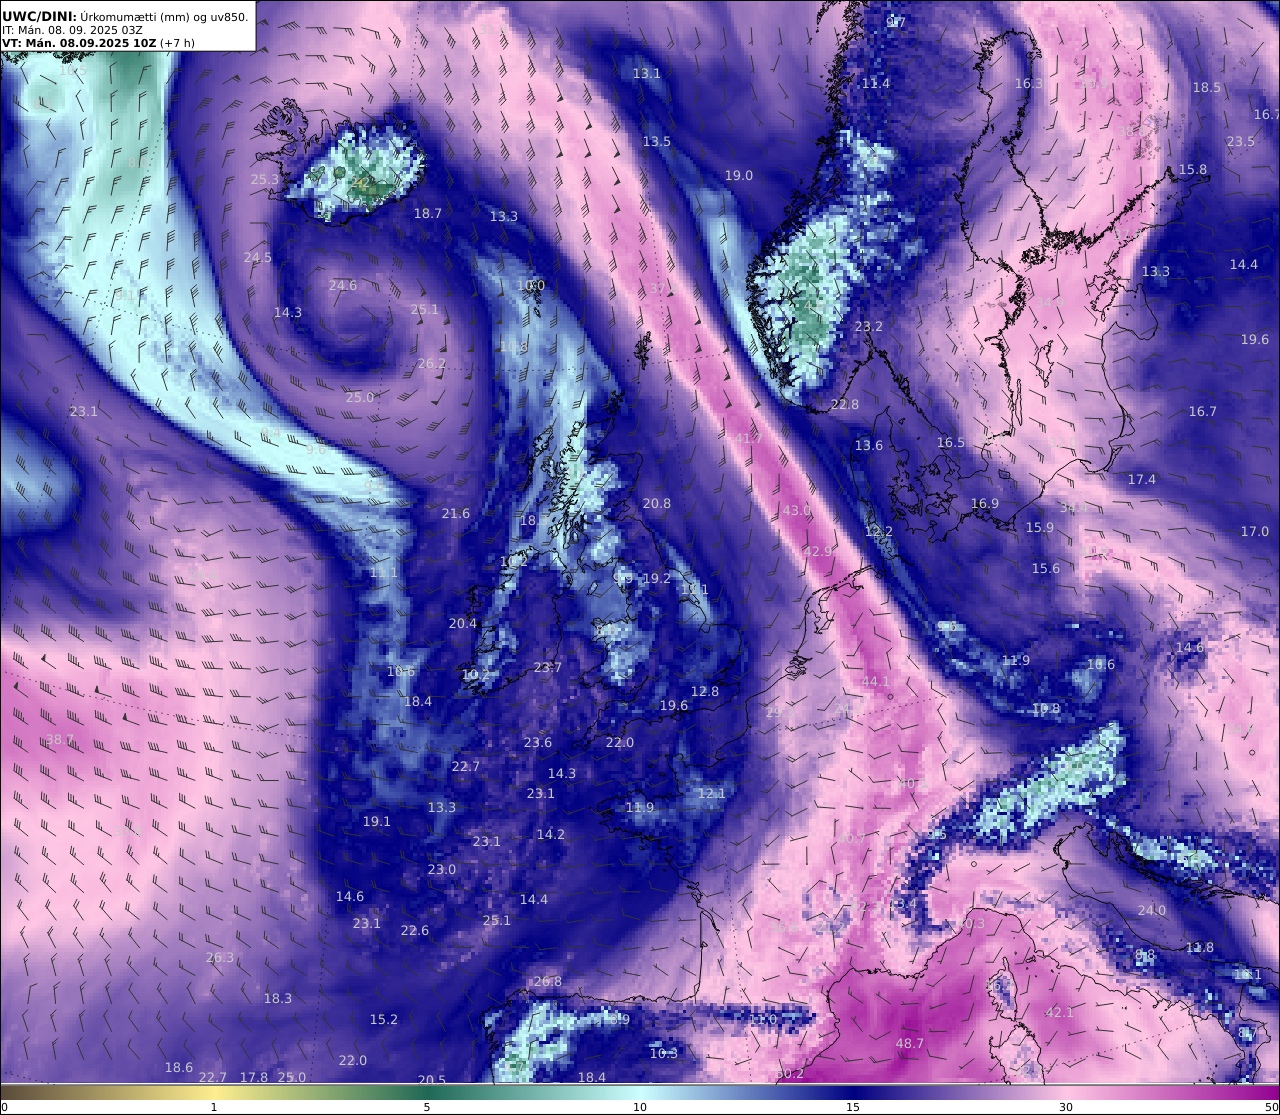The width and height of the screenshot is (1280, 1115).
Task: Click the 15.2 value on the map
Action: (x=384, y=1019)
